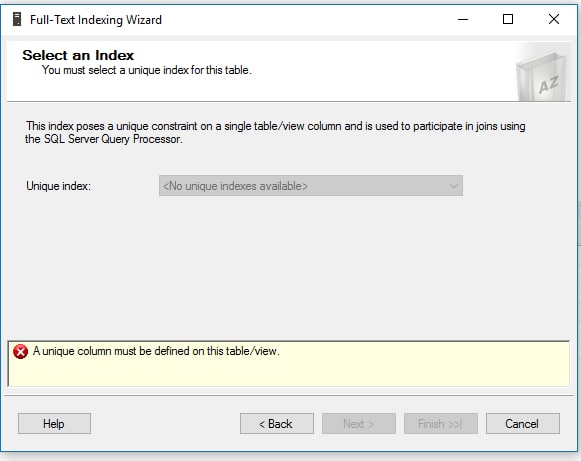
Task: Minimize the wizard window
Action: [463, 19]
